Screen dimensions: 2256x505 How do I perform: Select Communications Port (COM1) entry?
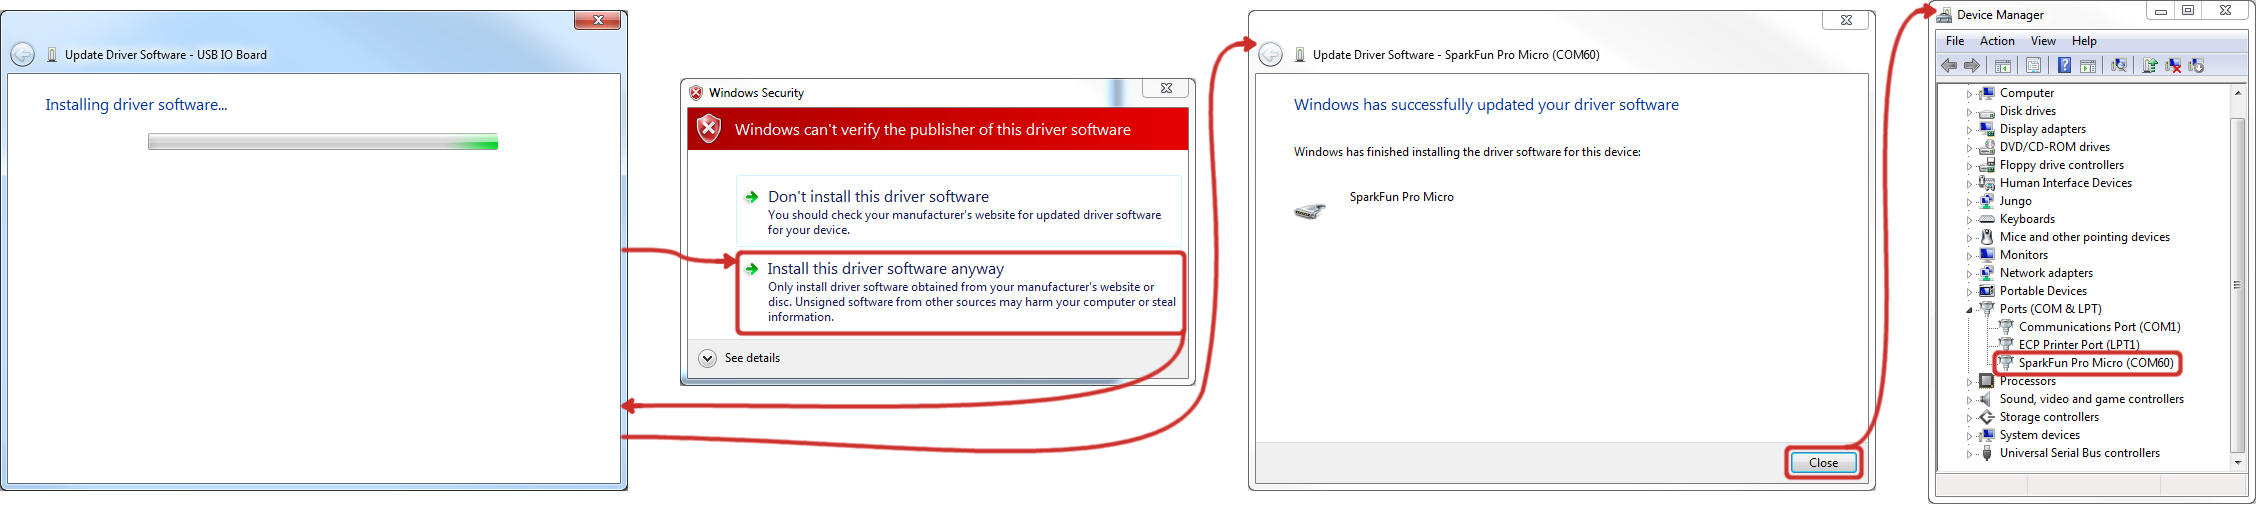click(x=2100, y=327)
